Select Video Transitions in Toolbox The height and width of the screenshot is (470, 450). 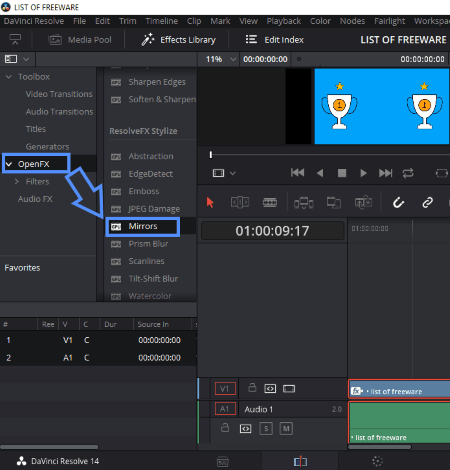[x=59, y=94]
